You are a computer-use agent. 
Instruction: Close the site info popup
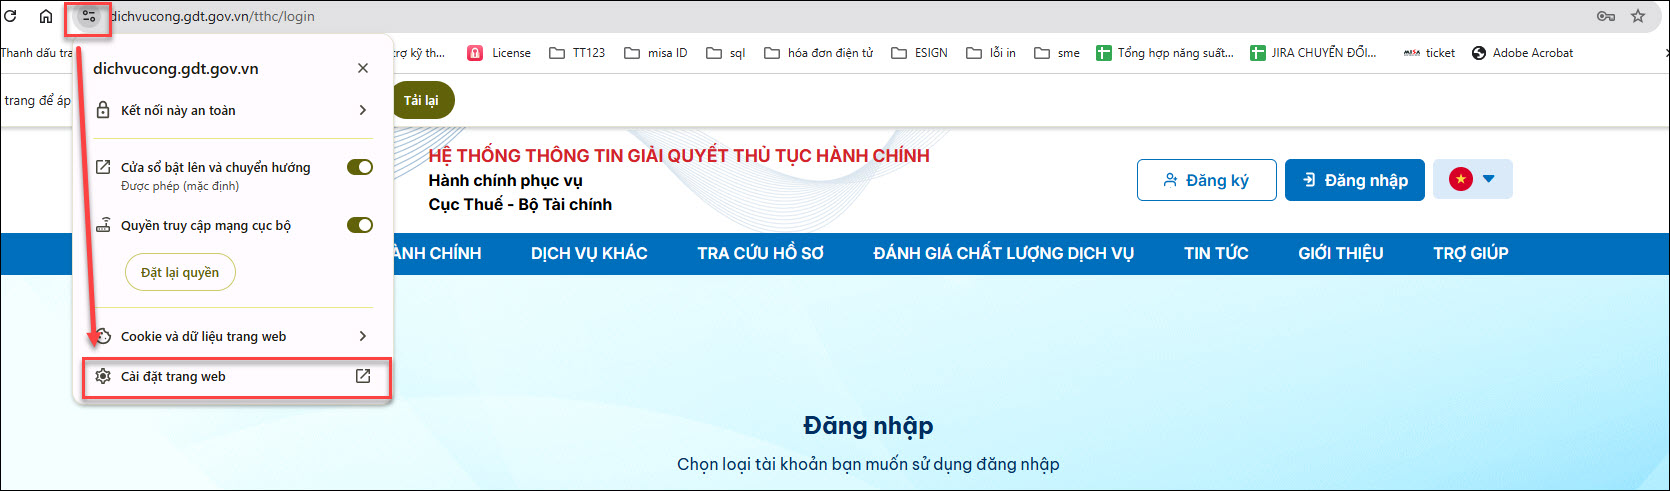pyautogui.click(x=363, y=68)
